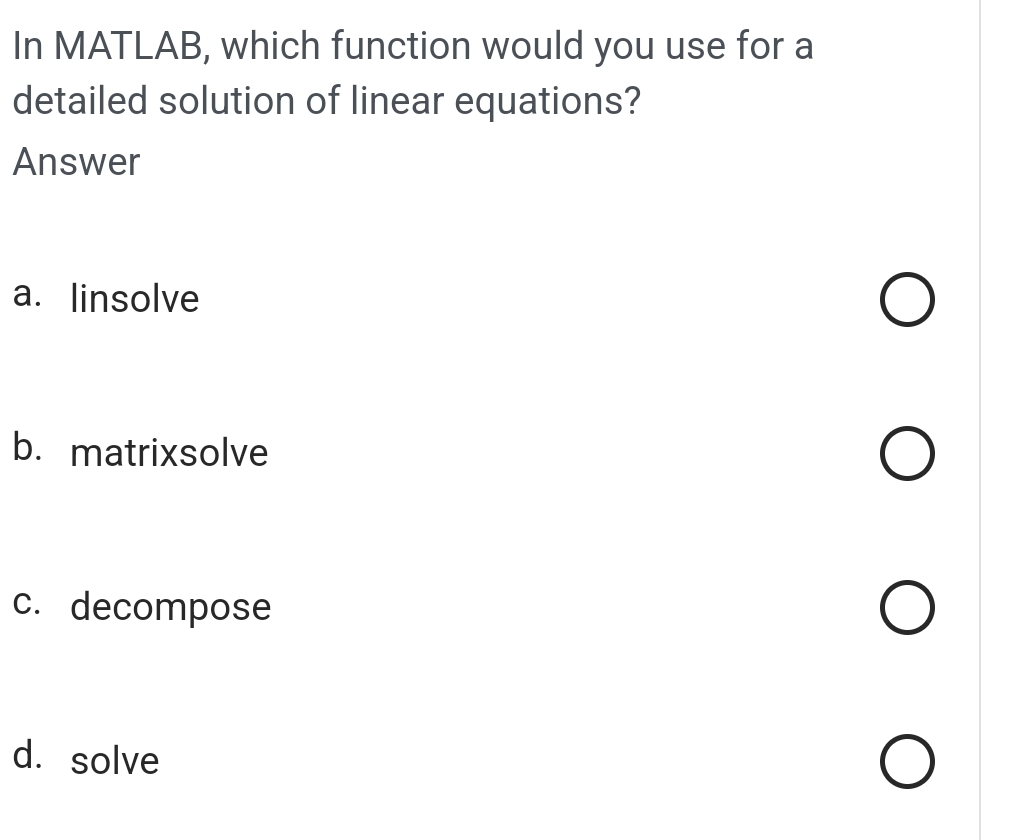Click the answer text solve
Screen dimensions: 1013x840
[114, 762]
